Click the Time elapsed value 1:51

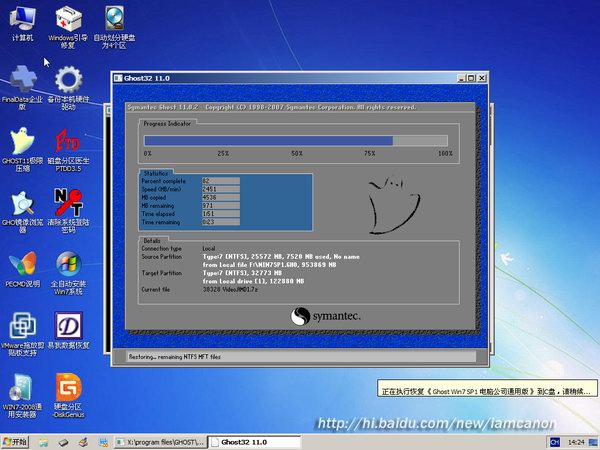[x=221, y=214]
